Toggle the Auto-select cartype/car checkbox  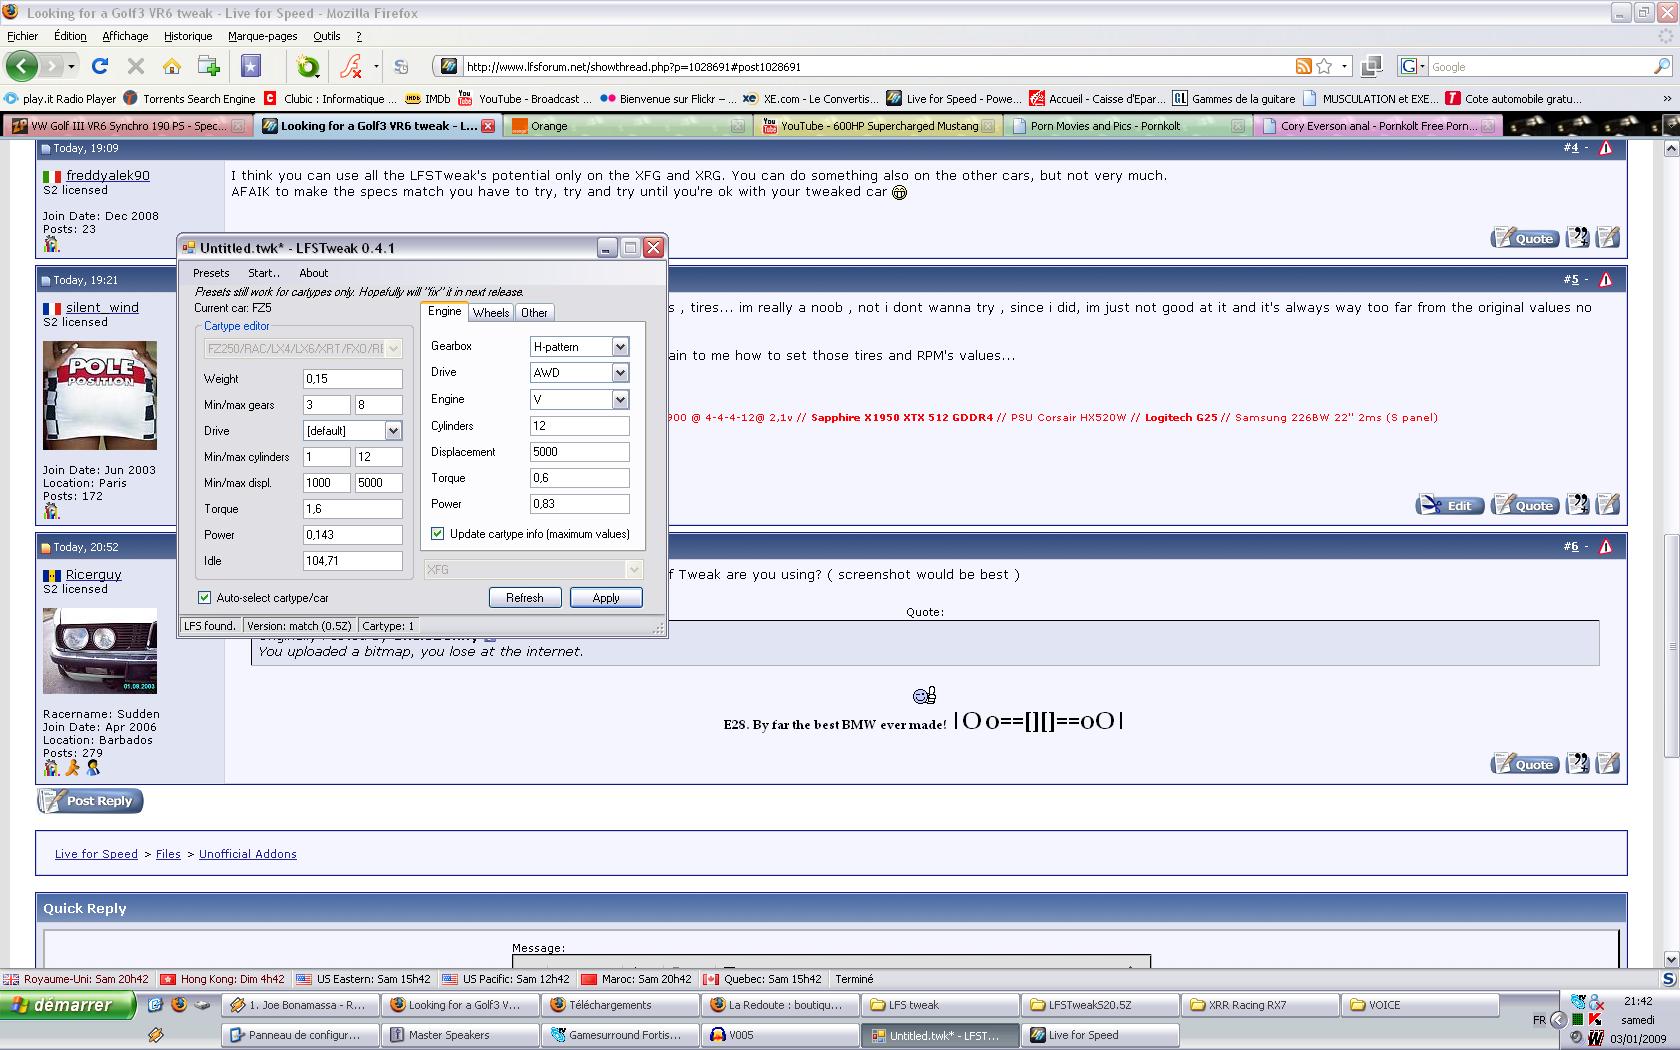204,598
